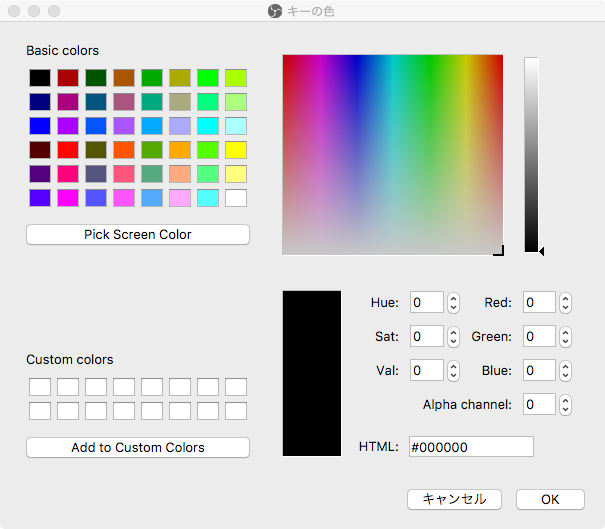Select the navy blue swatch in second row
Image resolution: width=605 pixels, height=529 pixels.
click(x=40, y=102)
